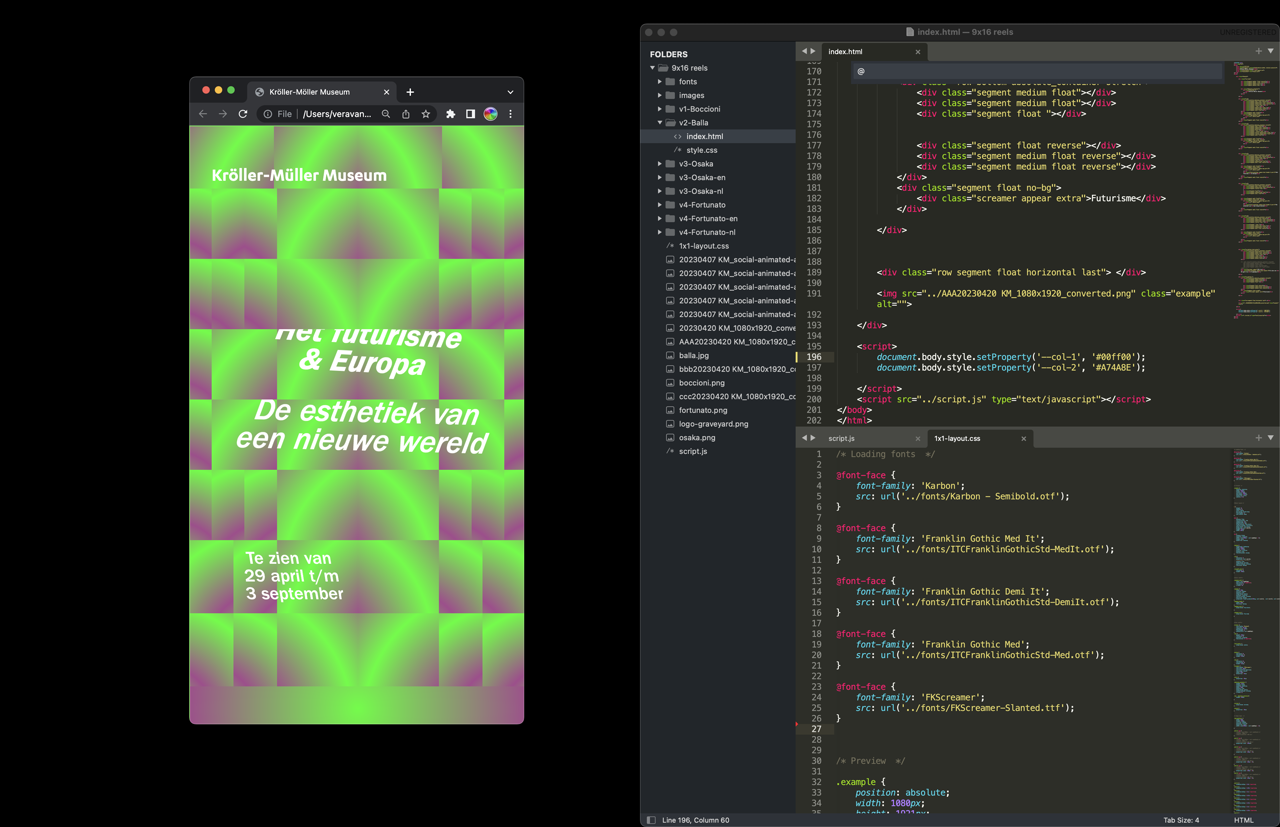Viewport: 1280px width, 827px height.
Task: Click the Chrome profile avatar
Action: point(490,114)
